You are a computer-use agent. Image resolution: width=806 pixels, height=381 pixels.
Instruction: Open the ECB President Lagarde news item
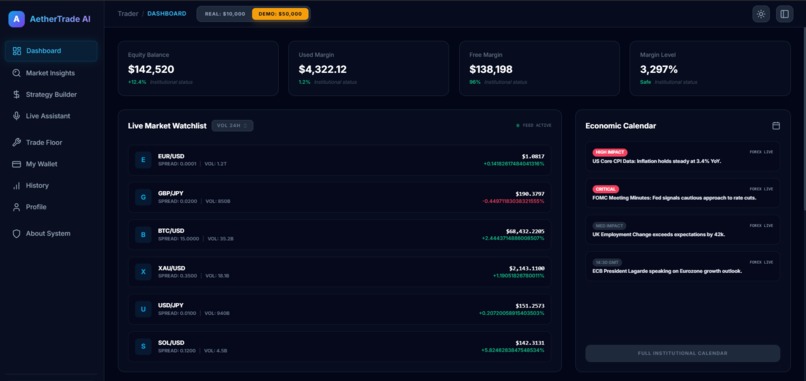pyautogui.click(x=683, y=266)
